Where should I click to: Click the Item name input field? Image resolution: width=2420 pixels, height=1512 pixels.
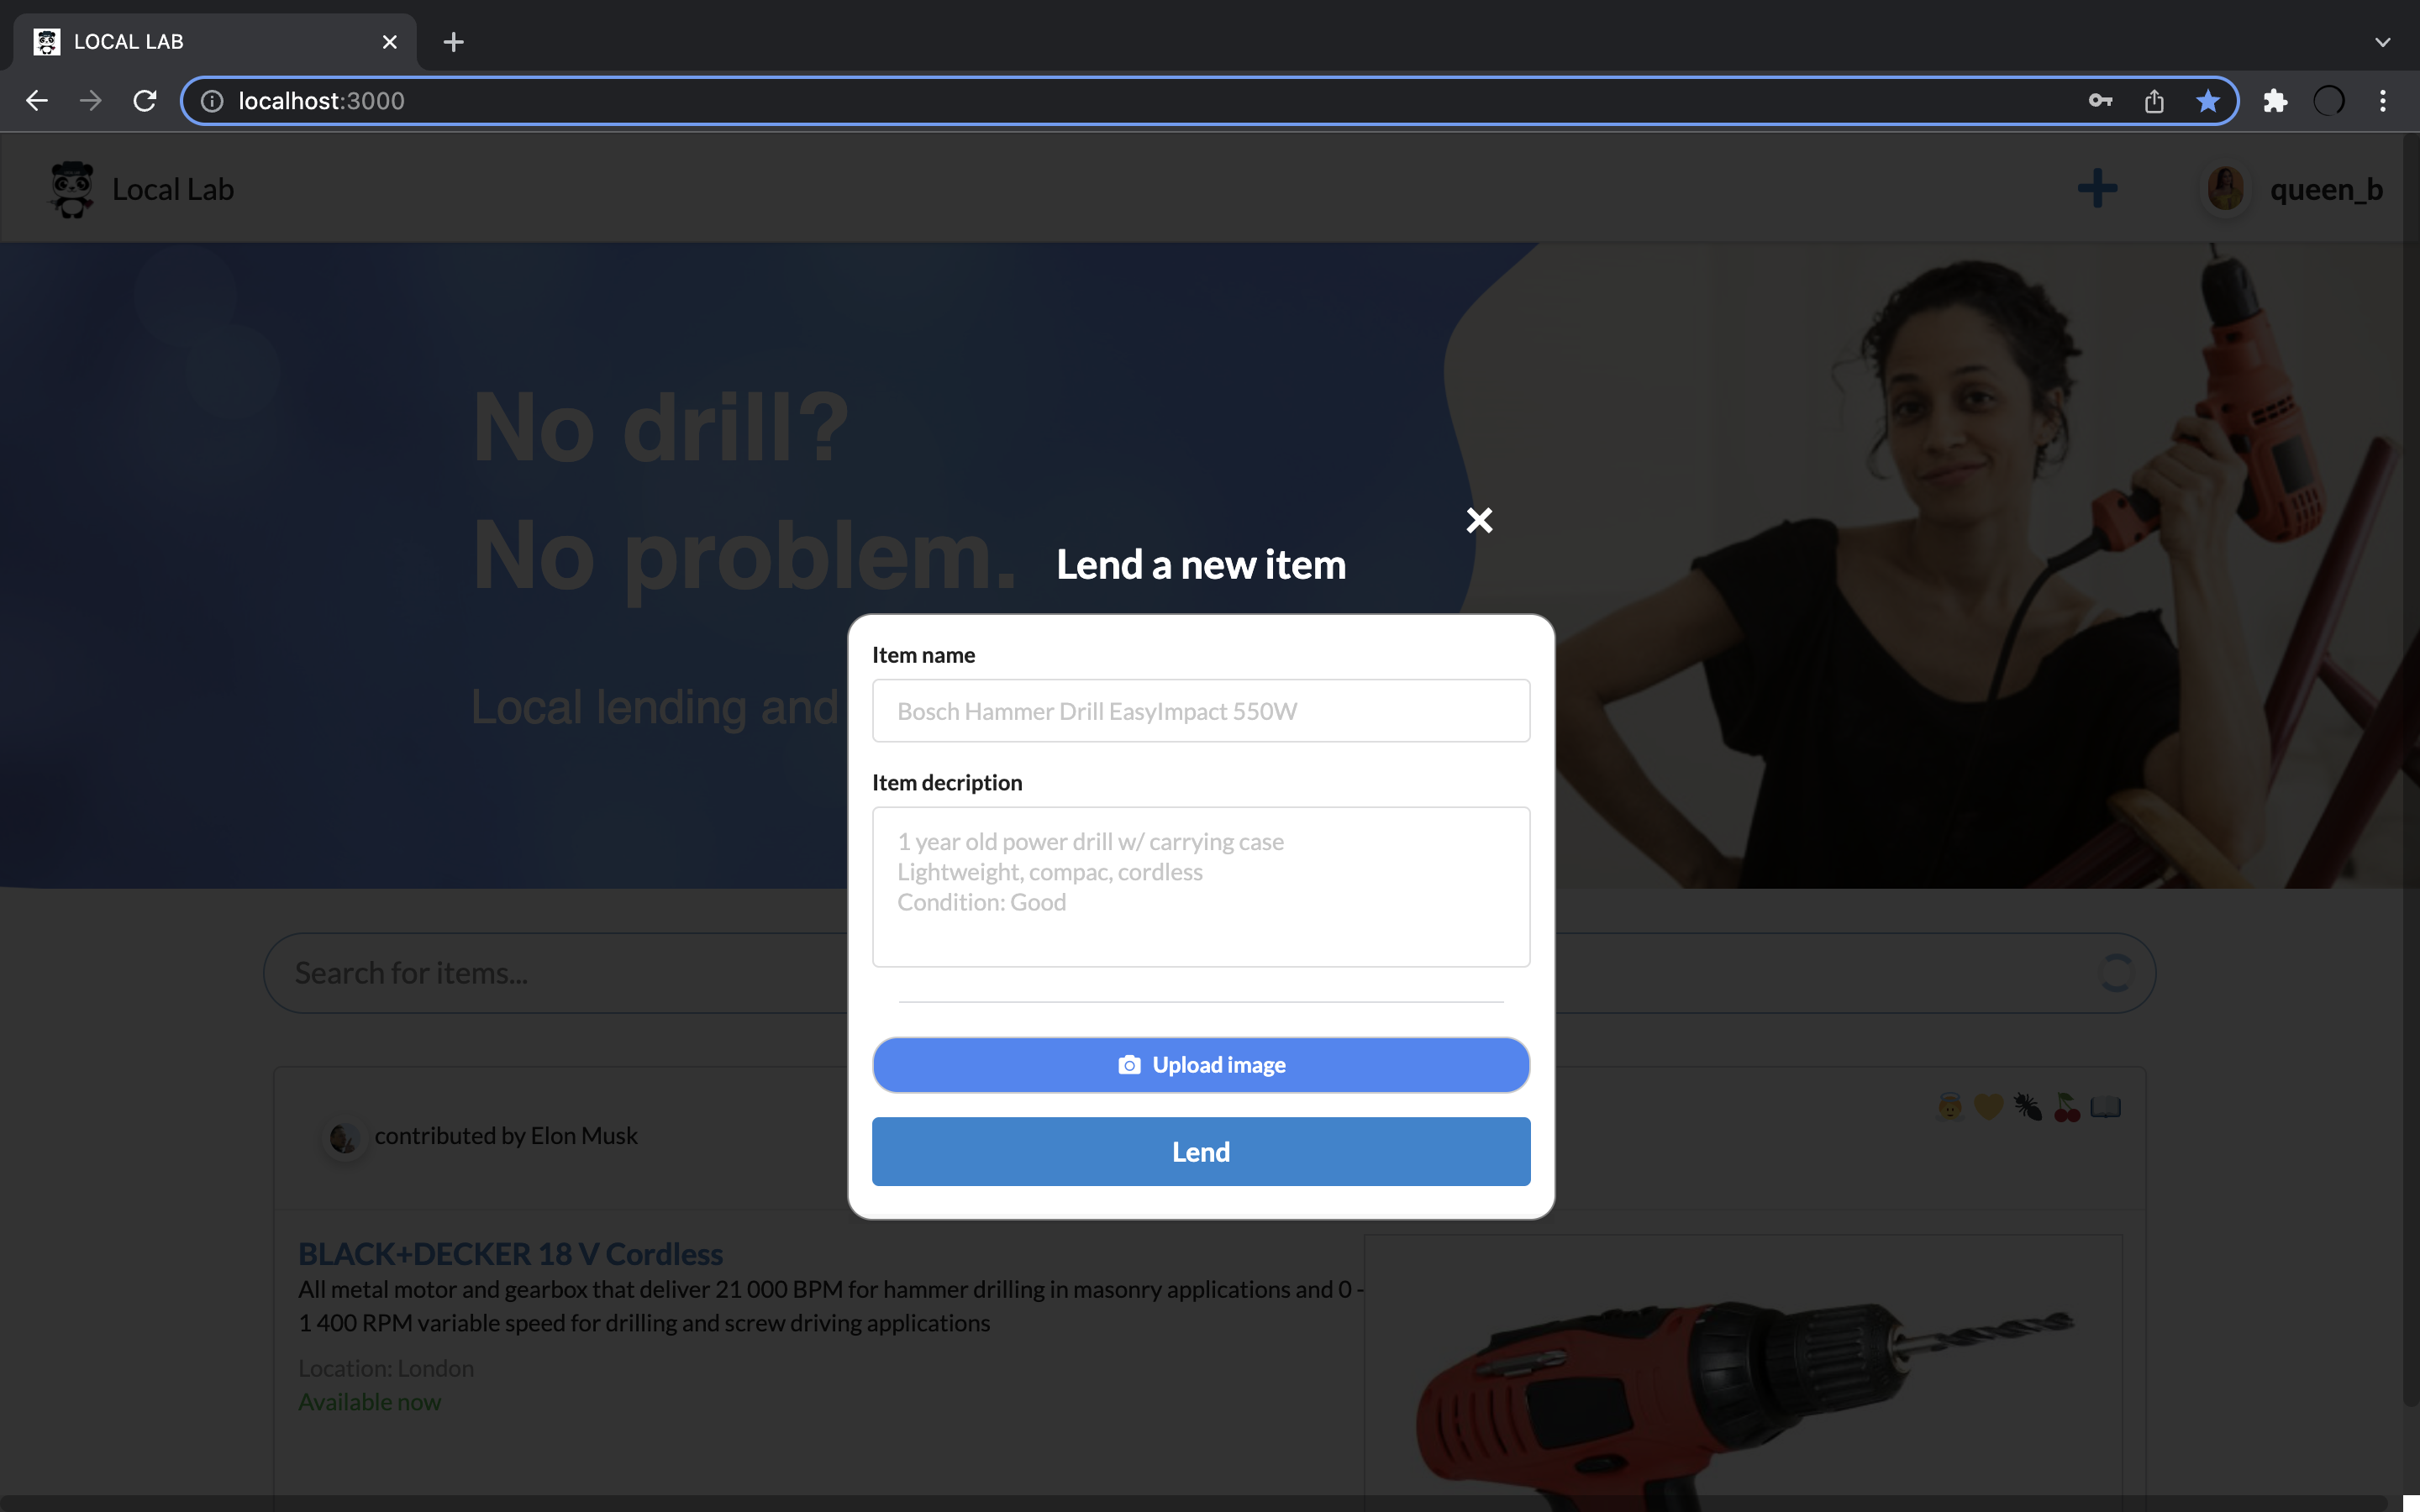[1201, 711]
